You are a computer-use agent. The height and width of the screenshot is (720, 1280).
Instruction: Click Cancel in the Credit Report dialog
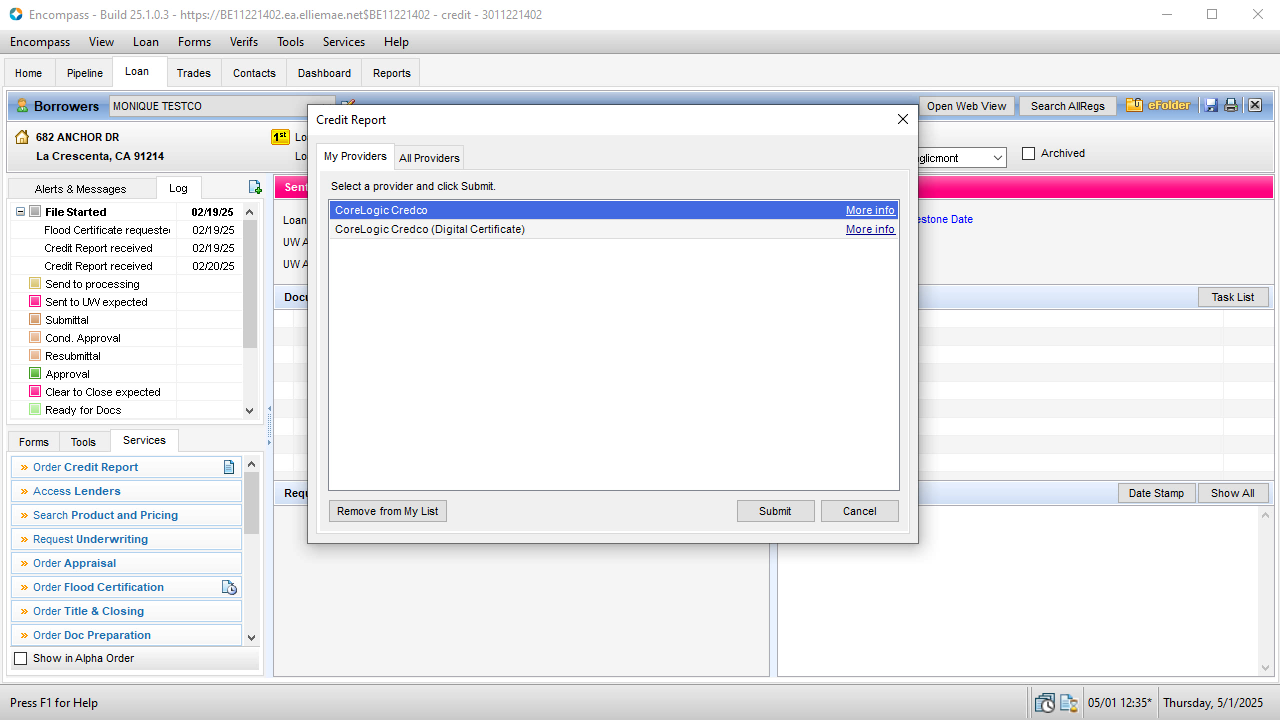pyautogui.click(x=859, y=511)
